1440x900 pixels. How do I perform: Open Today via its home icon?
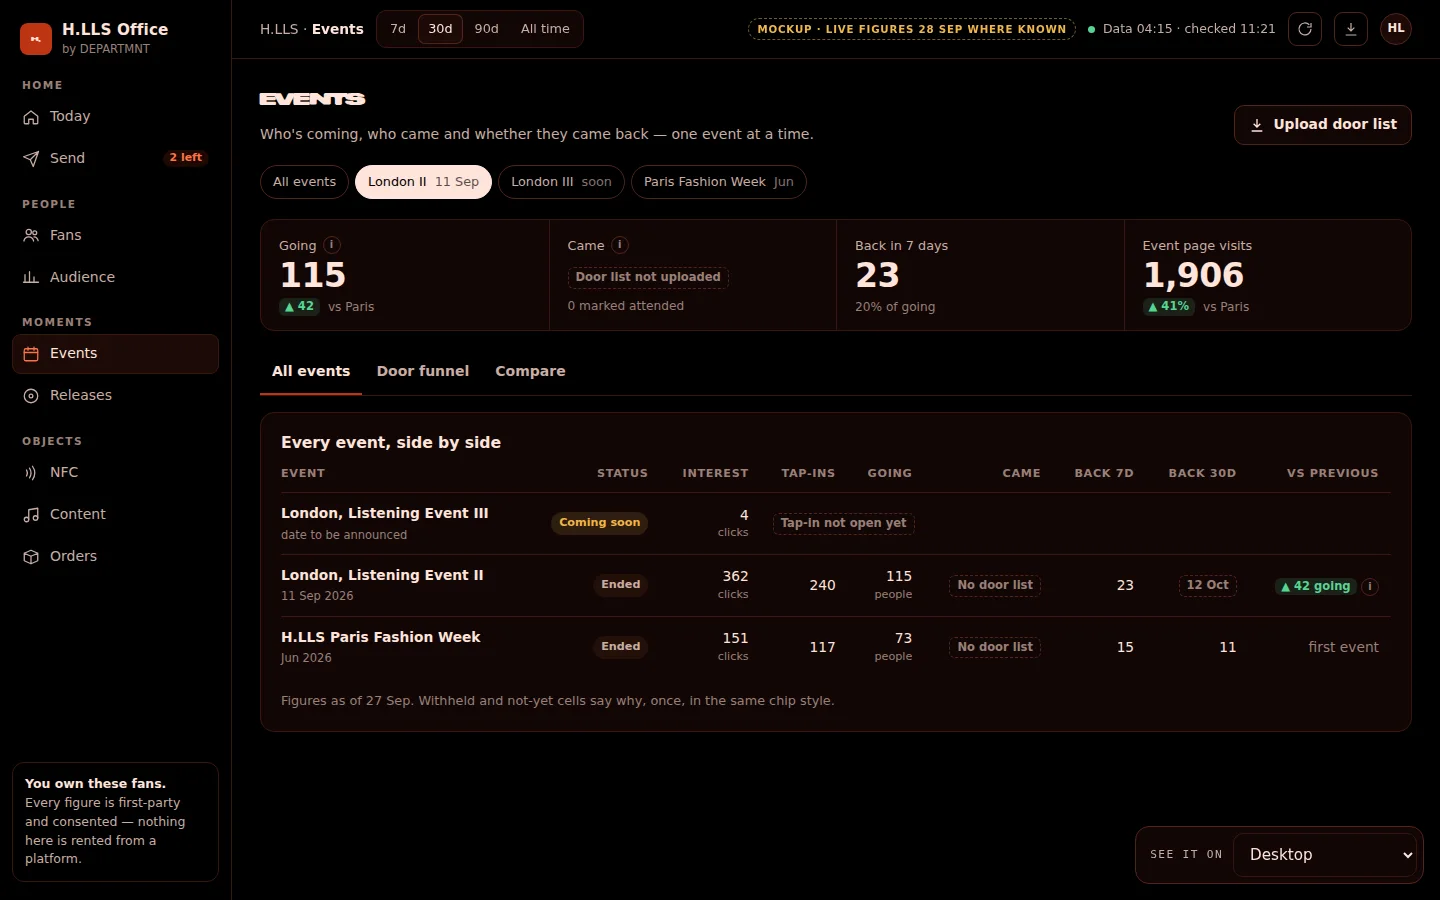point(31,117)
